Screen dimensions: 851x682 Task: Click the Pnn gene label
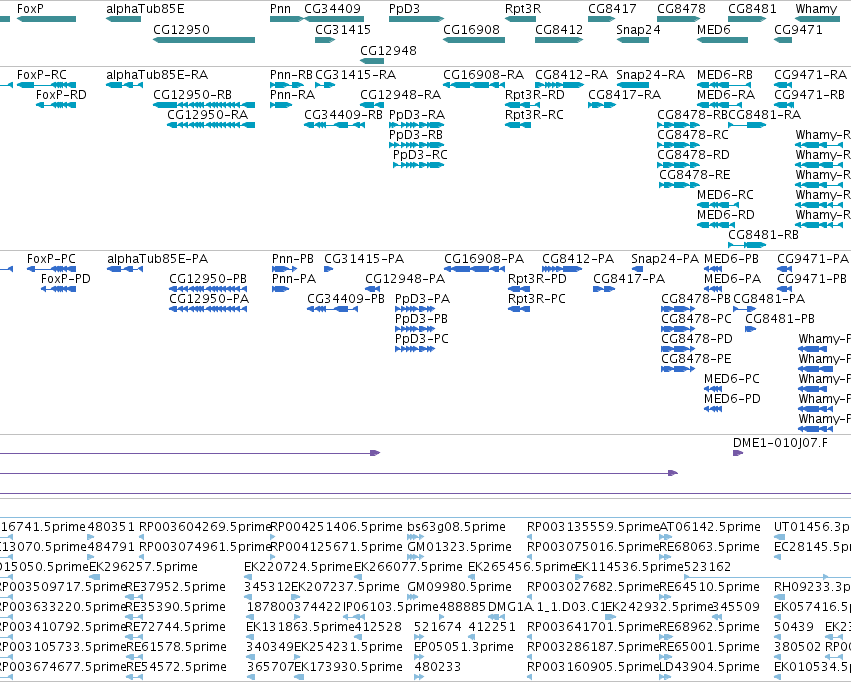(281, 9)
